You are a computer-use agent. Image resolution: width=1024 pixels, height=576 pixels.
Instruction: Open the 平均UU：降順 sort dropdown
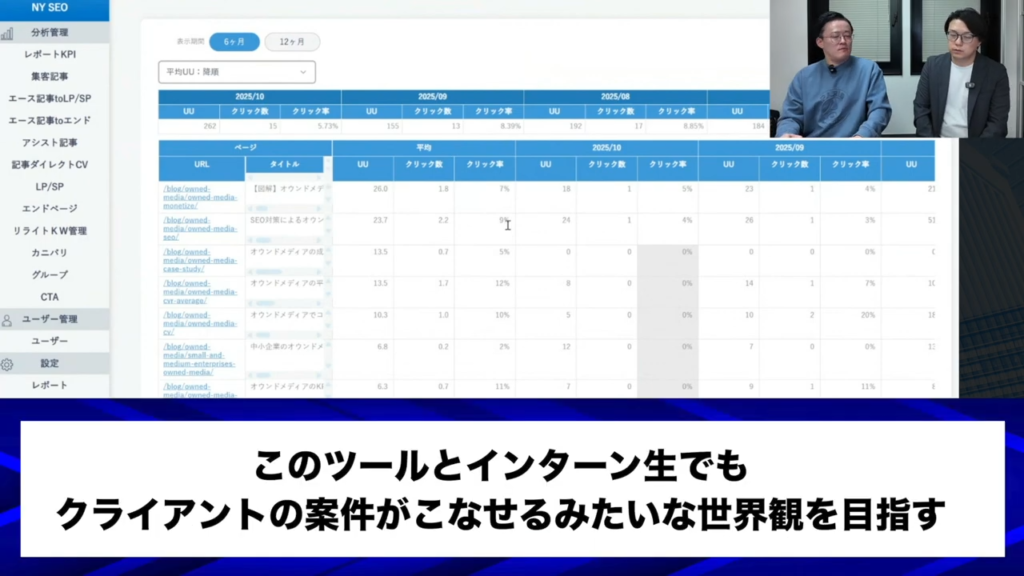pos(237,72)
